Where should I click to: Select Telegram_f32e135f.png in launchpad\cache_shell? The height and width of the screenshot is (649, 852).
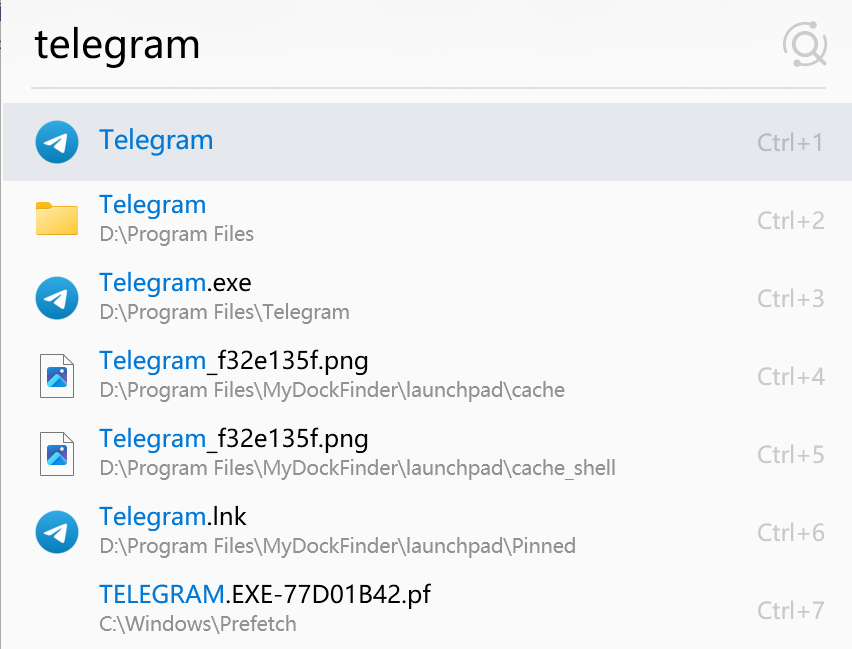pos(427,453)
